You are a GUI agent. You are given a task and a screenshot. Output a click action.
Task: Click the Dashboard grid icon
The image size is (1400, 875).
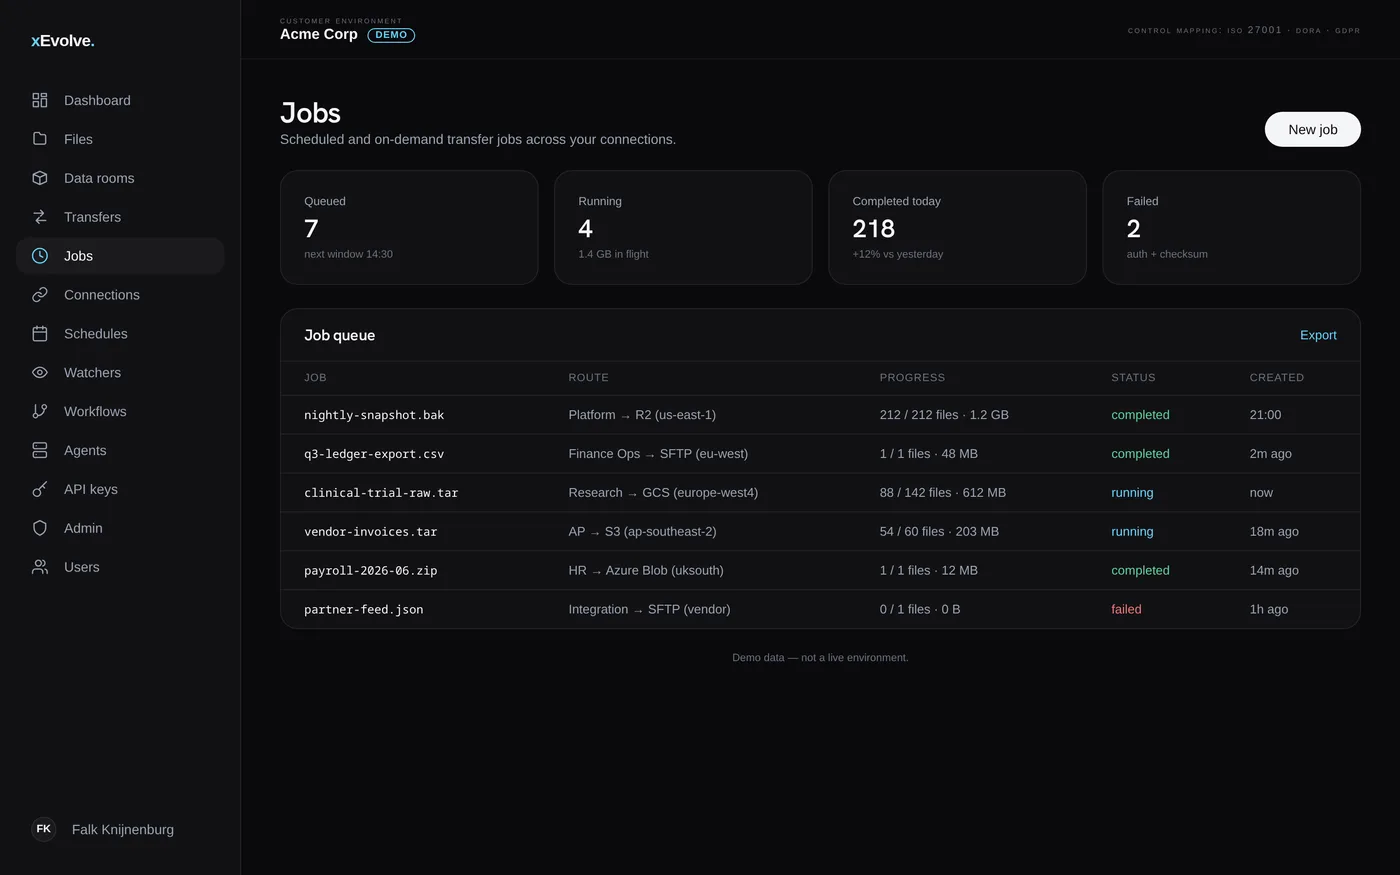coord(40,100)
